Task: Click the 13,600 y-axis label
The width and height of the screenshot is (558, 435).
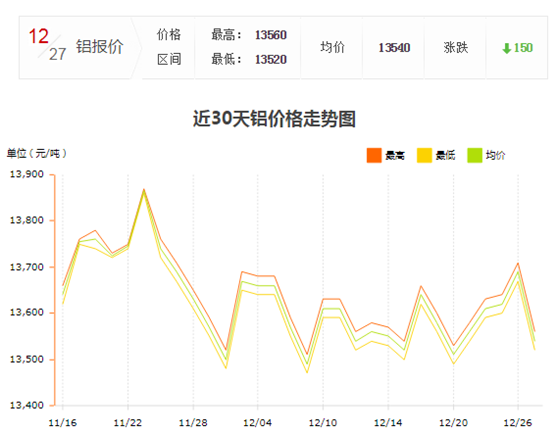Action: point(27,312)
